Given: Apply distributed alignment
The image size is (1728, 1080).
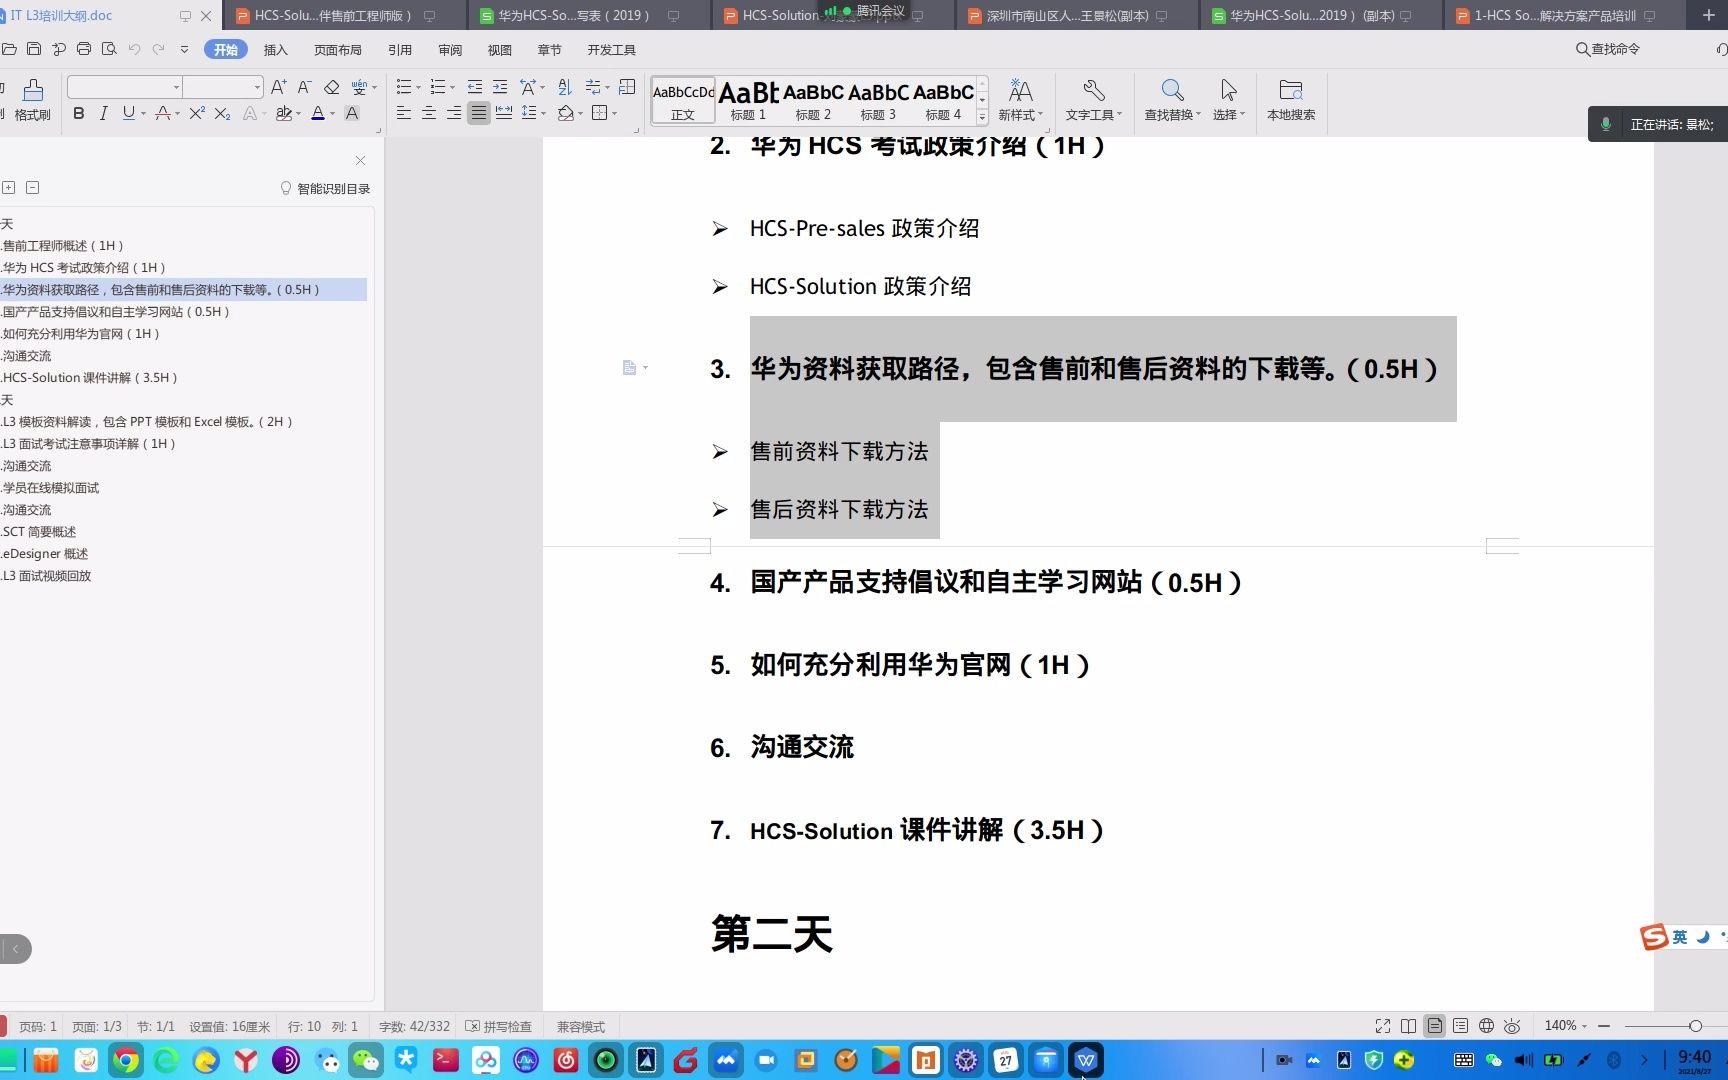Looking at the screenshot, I should [504, 114].
